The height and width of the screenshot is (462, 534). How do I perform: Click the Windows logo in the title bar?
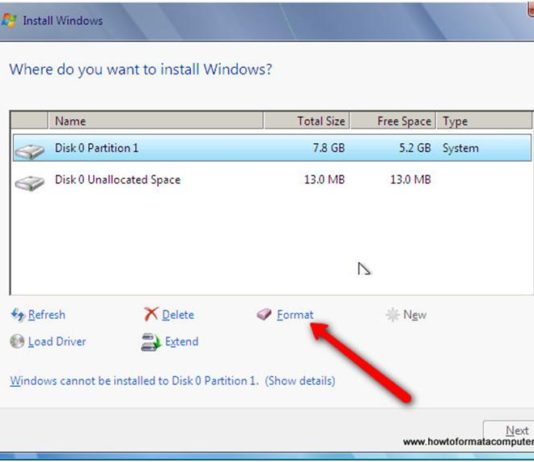9,20
